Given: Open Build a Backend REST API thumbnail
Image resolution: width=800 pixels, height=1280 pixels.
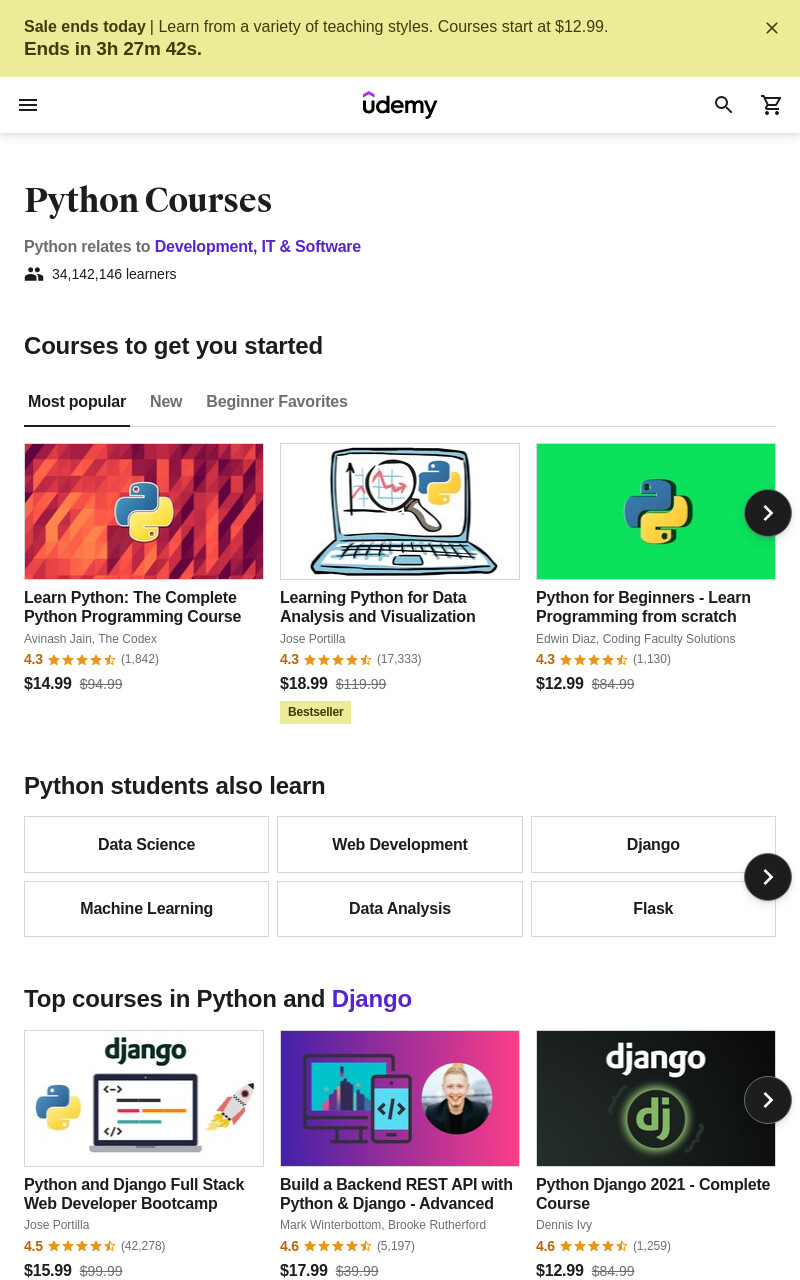Looking at the screenshot, I should click(x=400, y=1098).
